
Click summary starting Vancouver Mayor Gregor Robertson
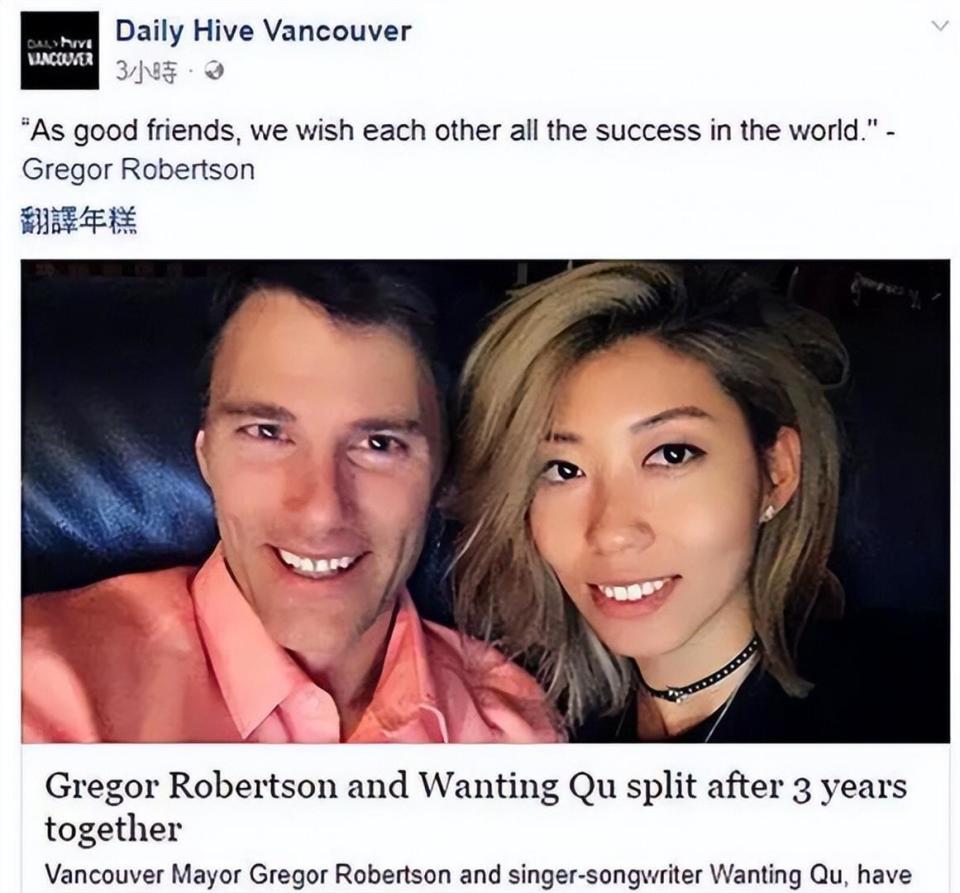(478, 875)
